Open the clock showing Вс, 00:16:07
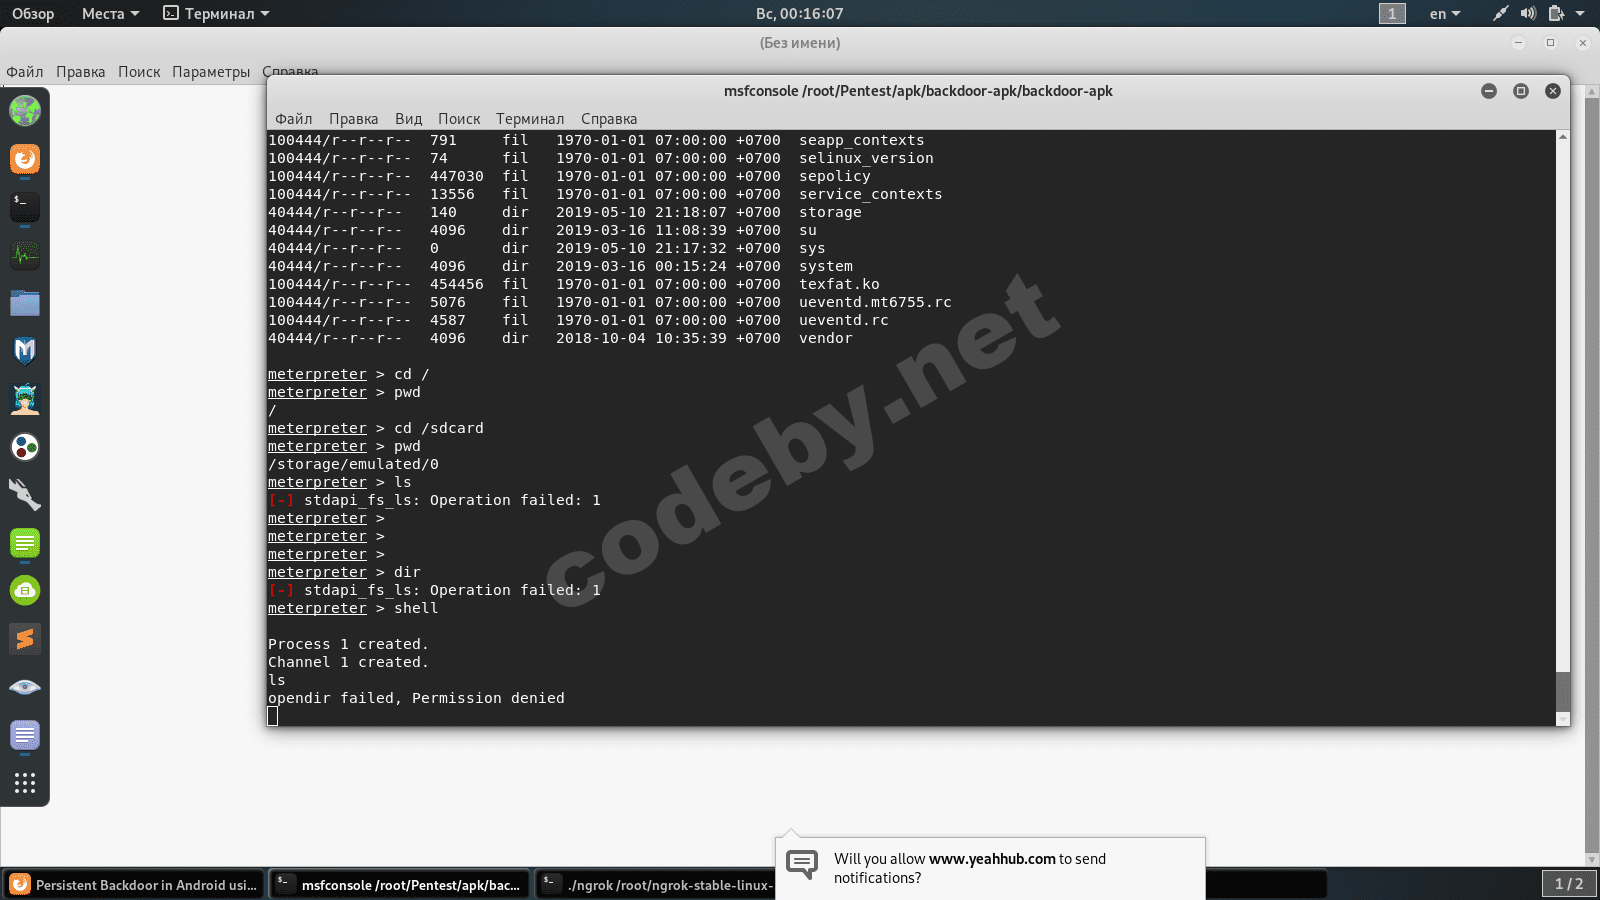The height and width of the screenshot is (900, 1600). 800,14
